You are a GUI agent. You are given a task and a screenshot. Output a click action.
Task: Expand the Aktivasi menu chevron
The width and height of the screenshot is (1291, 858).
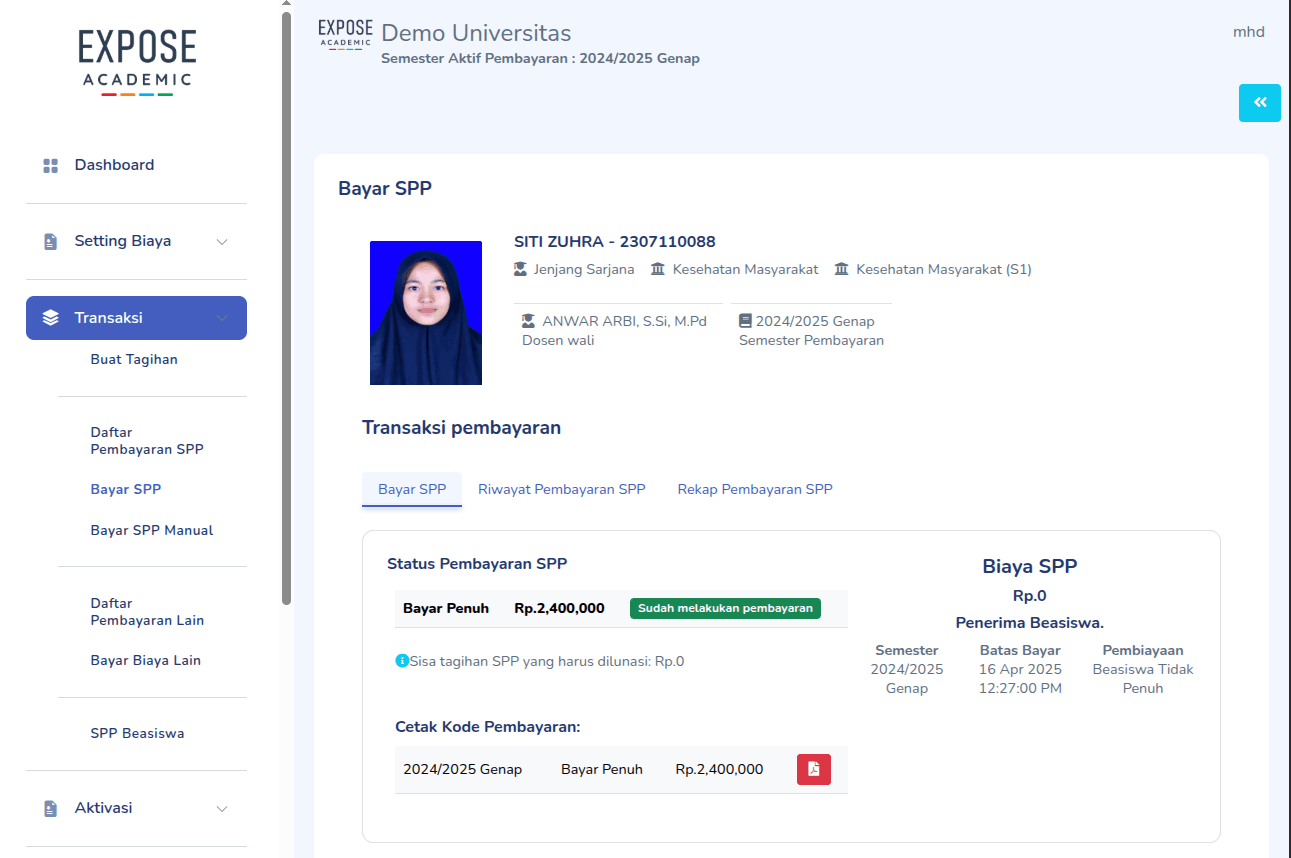click(222, 808)
